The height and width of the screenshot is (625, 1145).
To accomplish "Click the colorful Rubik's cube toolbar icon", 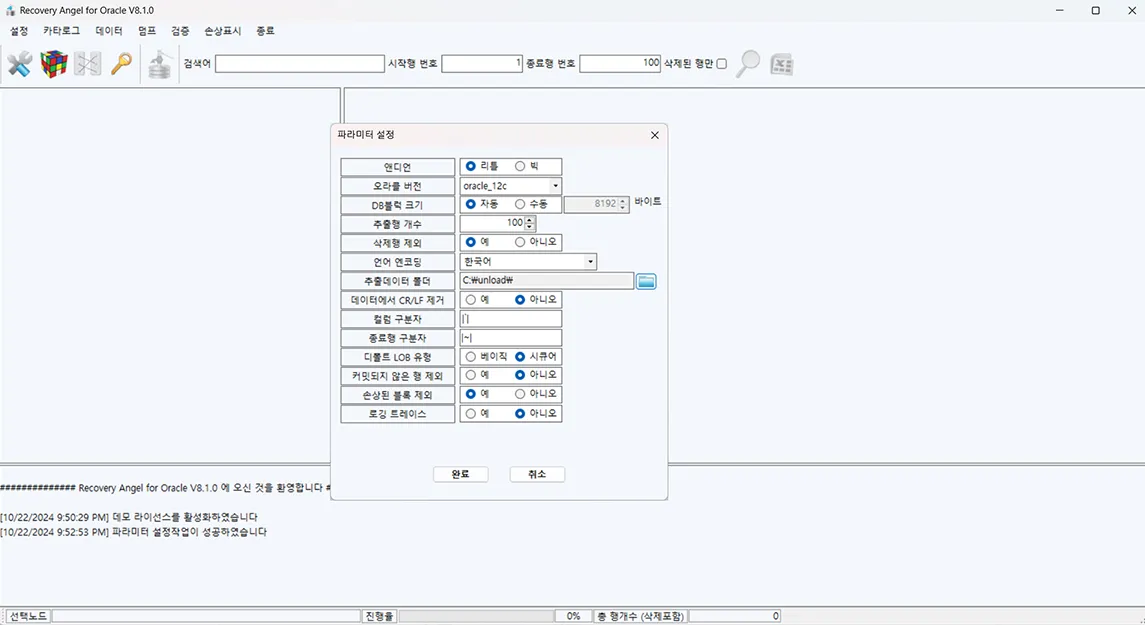I will (54, 65).
